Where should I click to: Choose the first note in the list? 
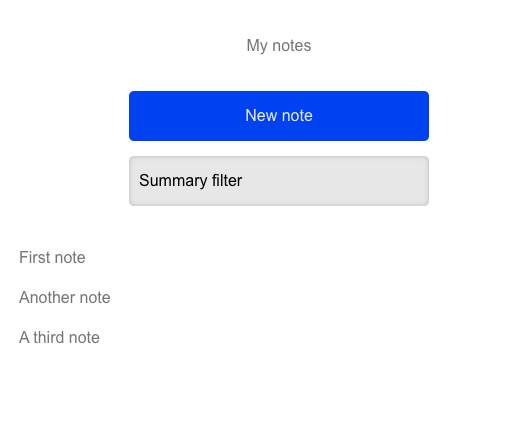52,257
